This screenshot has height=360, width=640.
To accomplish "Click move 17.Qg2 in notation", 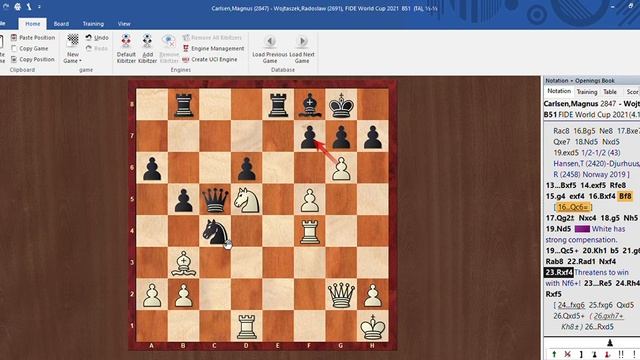I will [x=560, y=218].
